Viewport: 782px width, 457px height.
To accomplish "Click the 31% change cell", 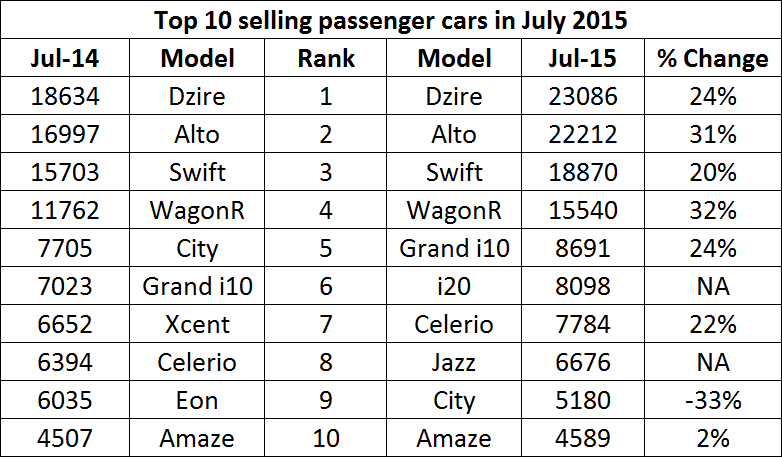I will click(x=713, y=134).
